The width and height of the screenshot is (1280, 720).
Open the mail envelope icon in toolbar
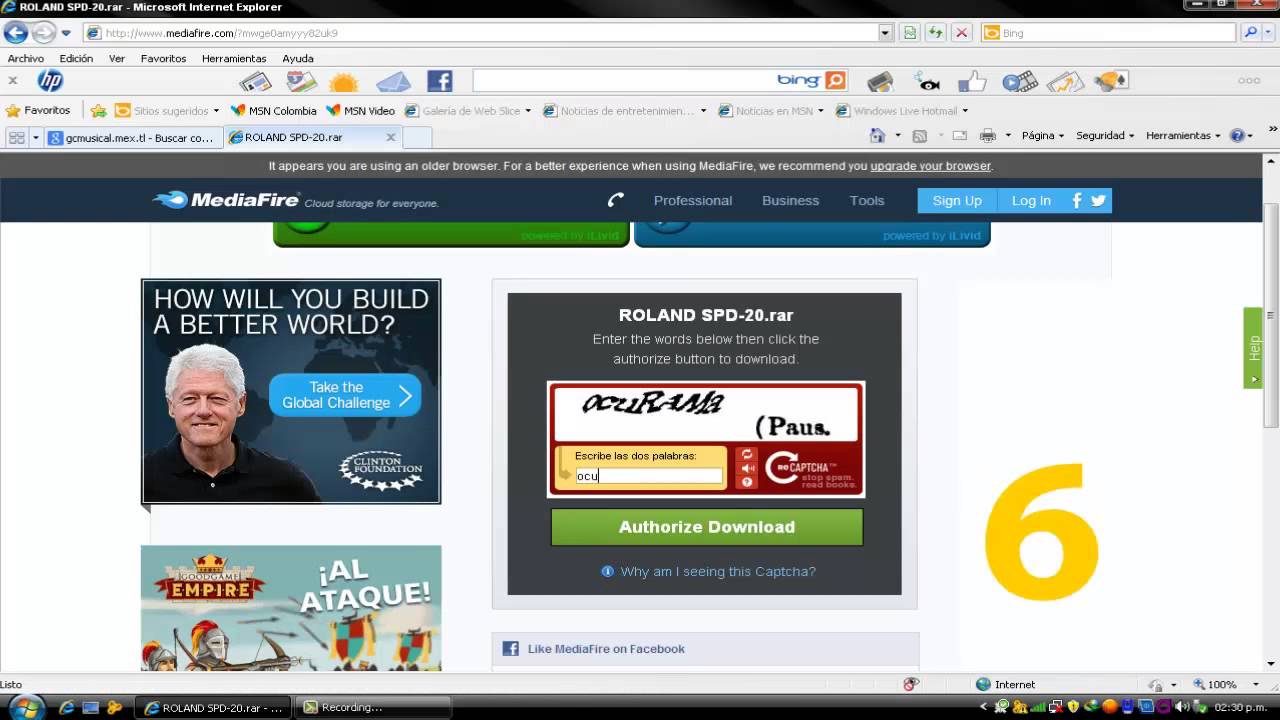[x=394, y=82]
